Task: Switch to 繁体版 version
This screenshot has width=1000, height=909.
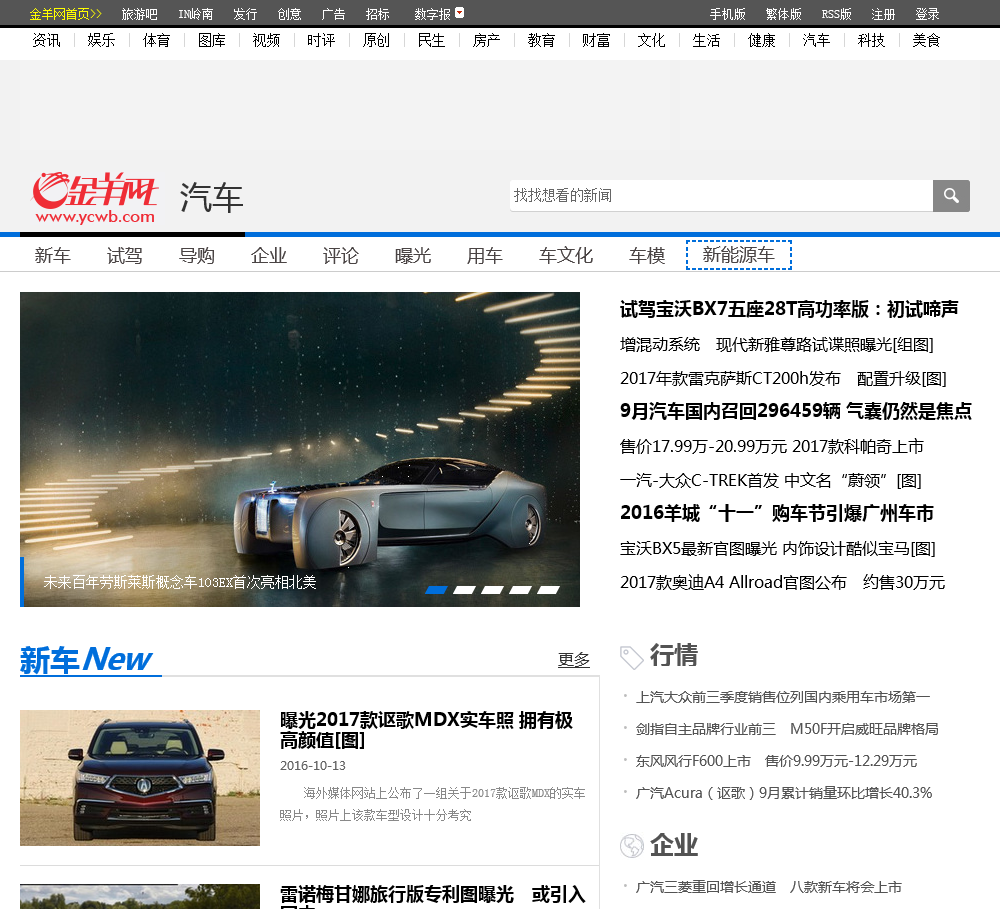Action: (x=783, y=14)
